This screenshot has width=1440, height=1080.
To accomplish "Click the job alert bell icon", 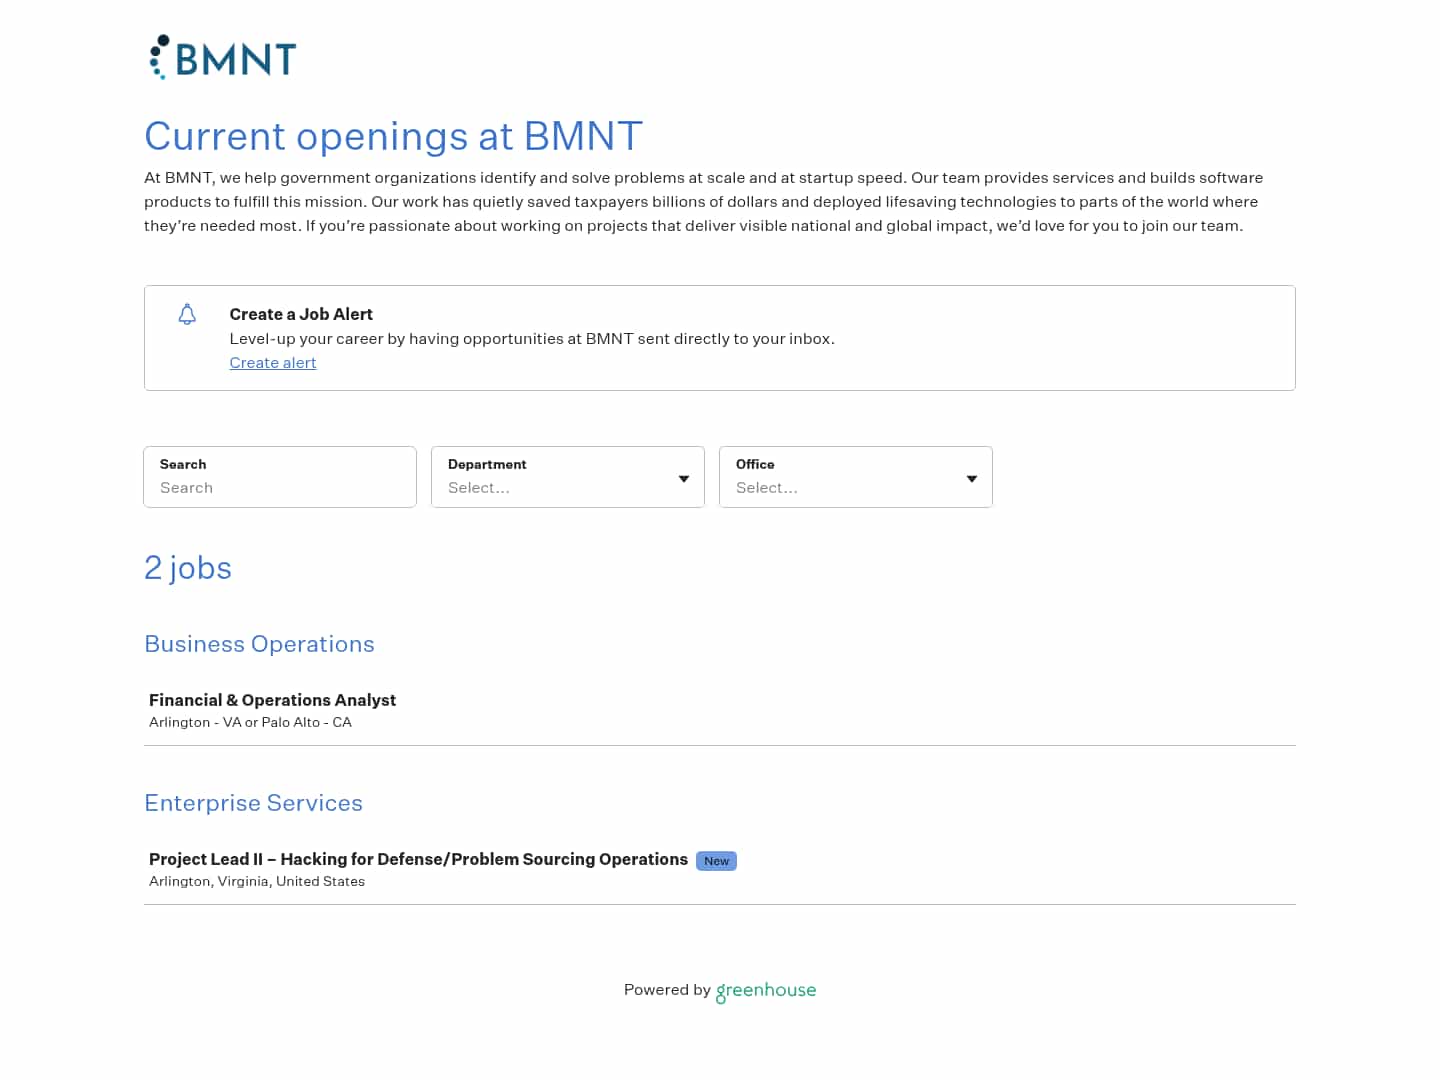I will (187, 314).
